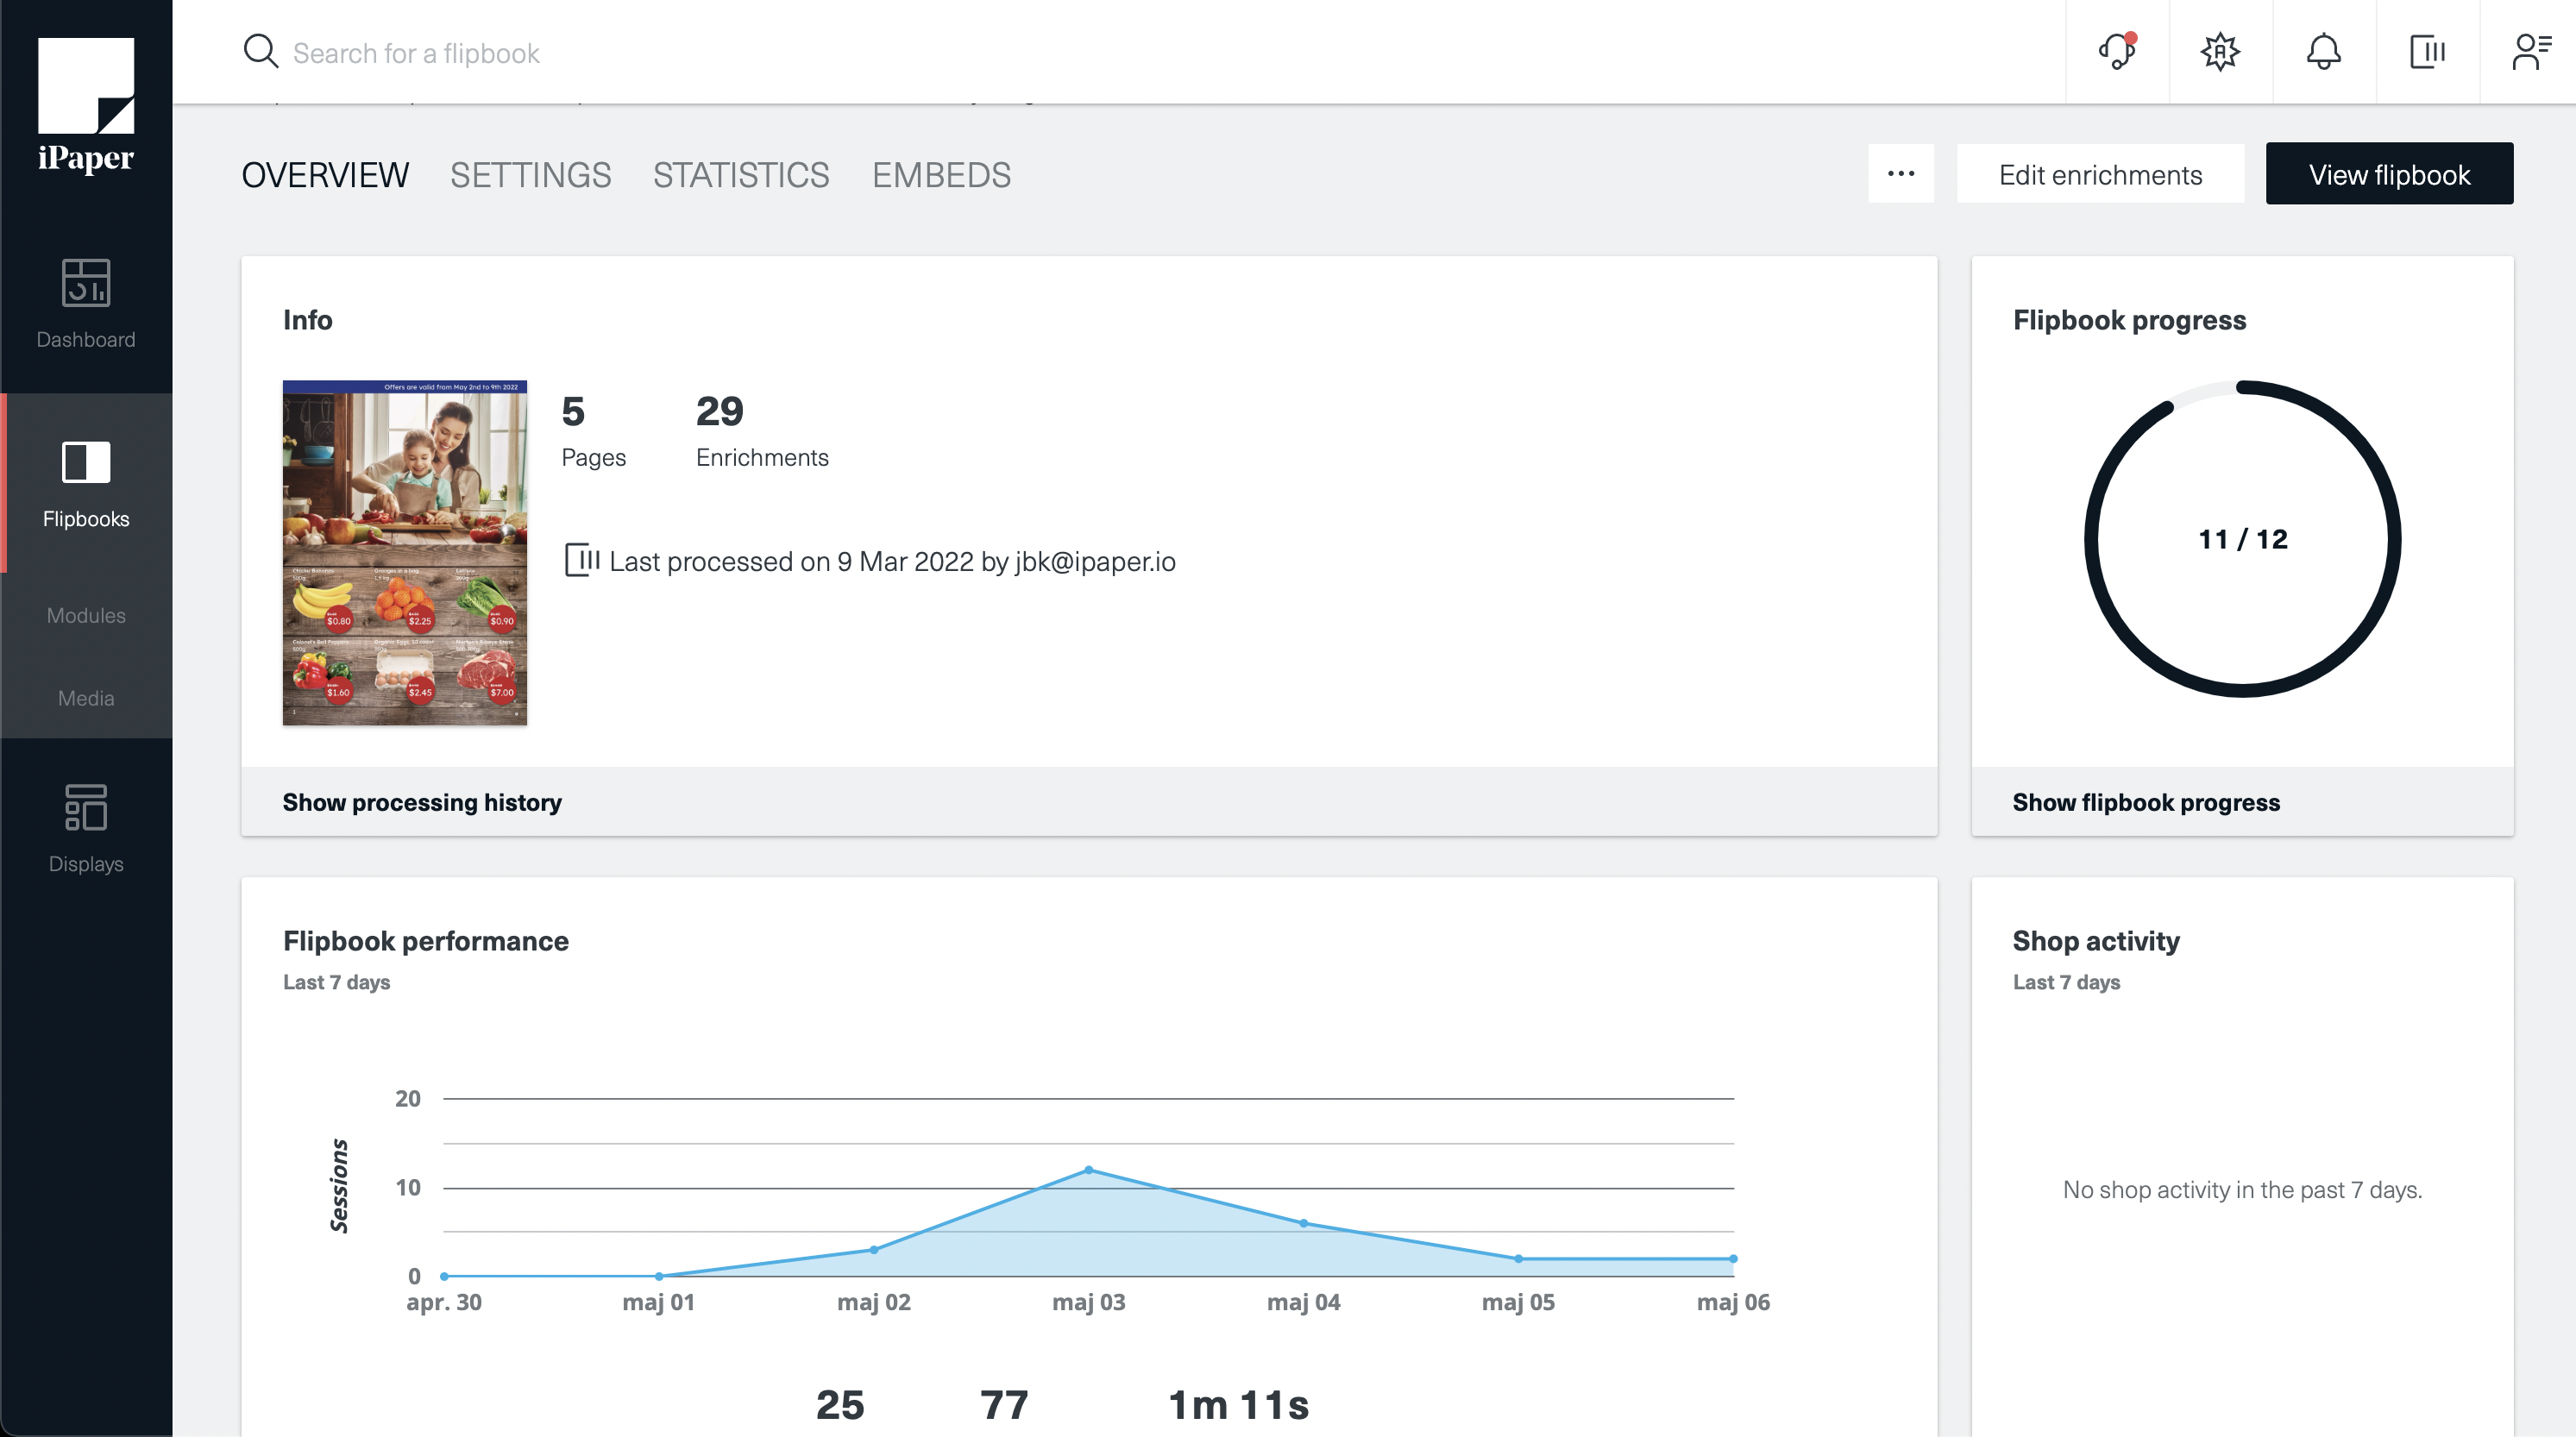Viewport: 2576px width, 1437px height.
Task: Click the admin gear badge icon
Action: pos(2220,52)
